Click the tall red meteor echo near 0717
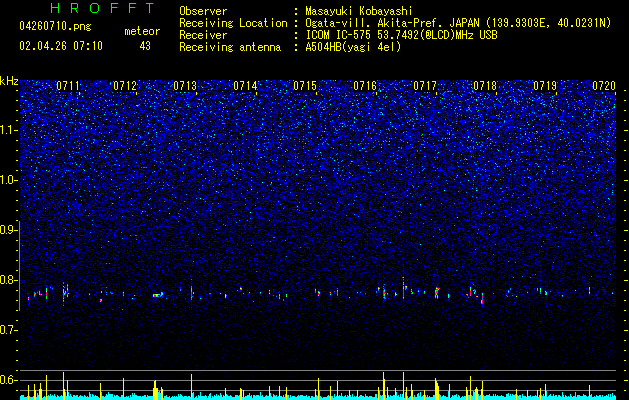629x400 pixels. pos(404,288)
